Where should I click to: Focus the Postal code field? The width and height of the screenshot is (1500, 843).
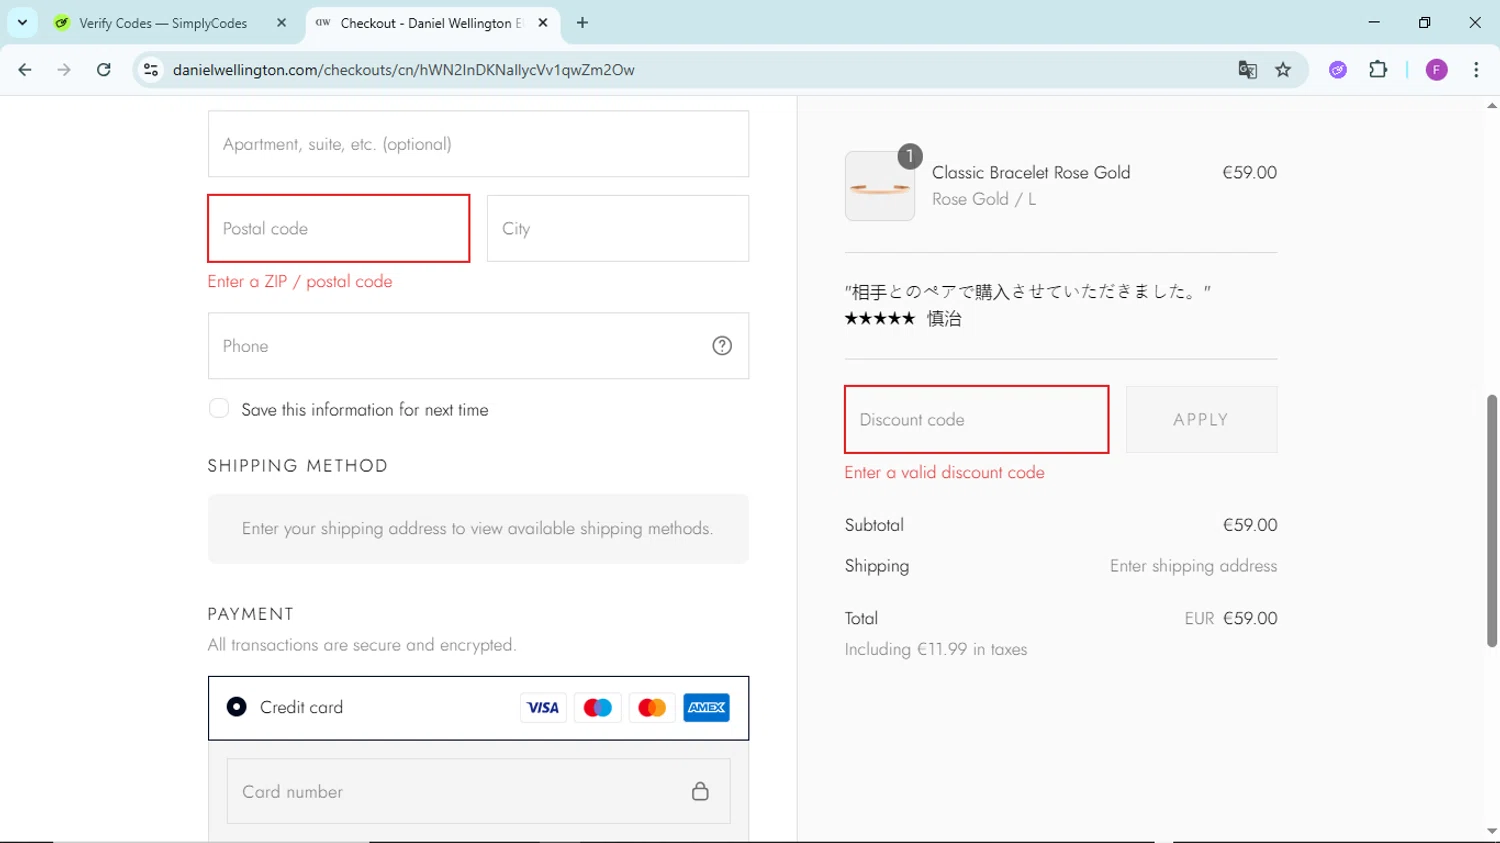(339, 229)
